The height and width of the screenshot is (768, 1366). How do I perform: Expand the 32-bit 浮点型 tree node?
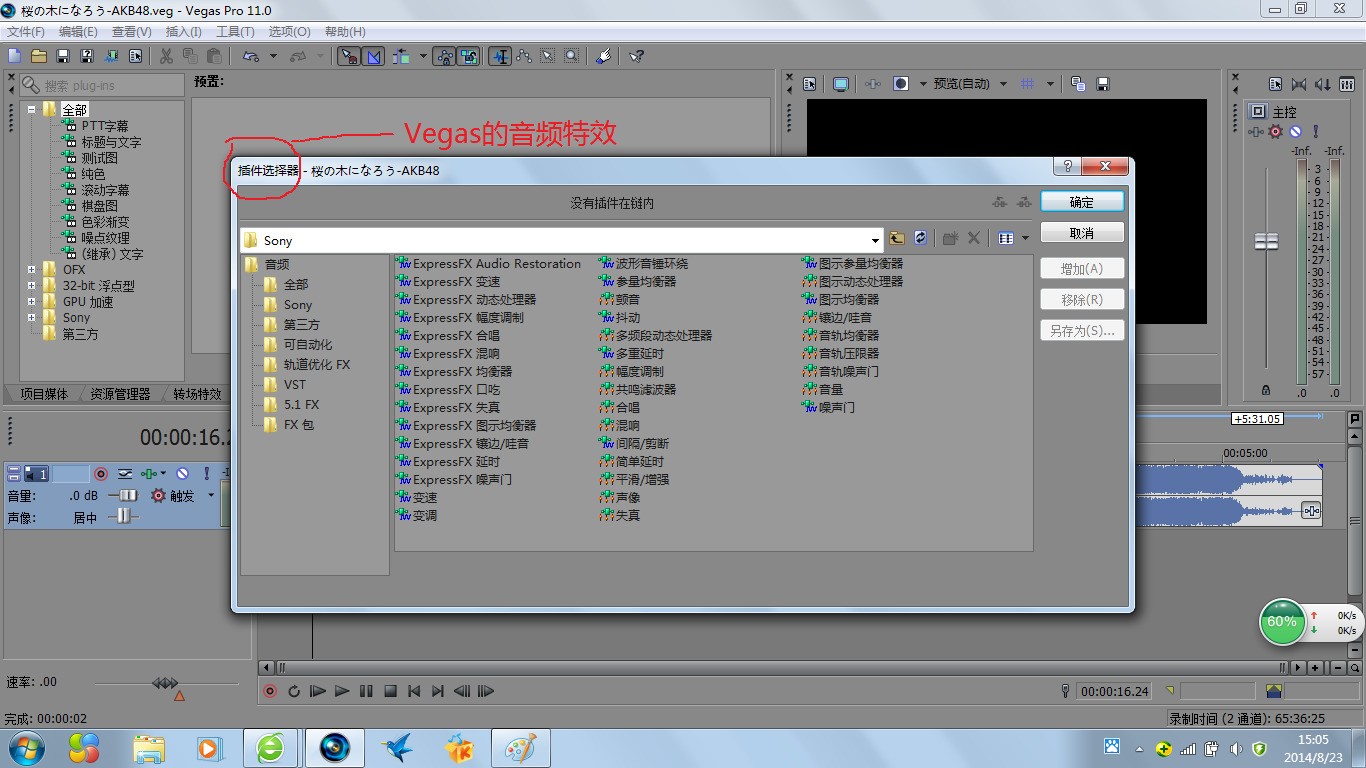click(32, 285)
